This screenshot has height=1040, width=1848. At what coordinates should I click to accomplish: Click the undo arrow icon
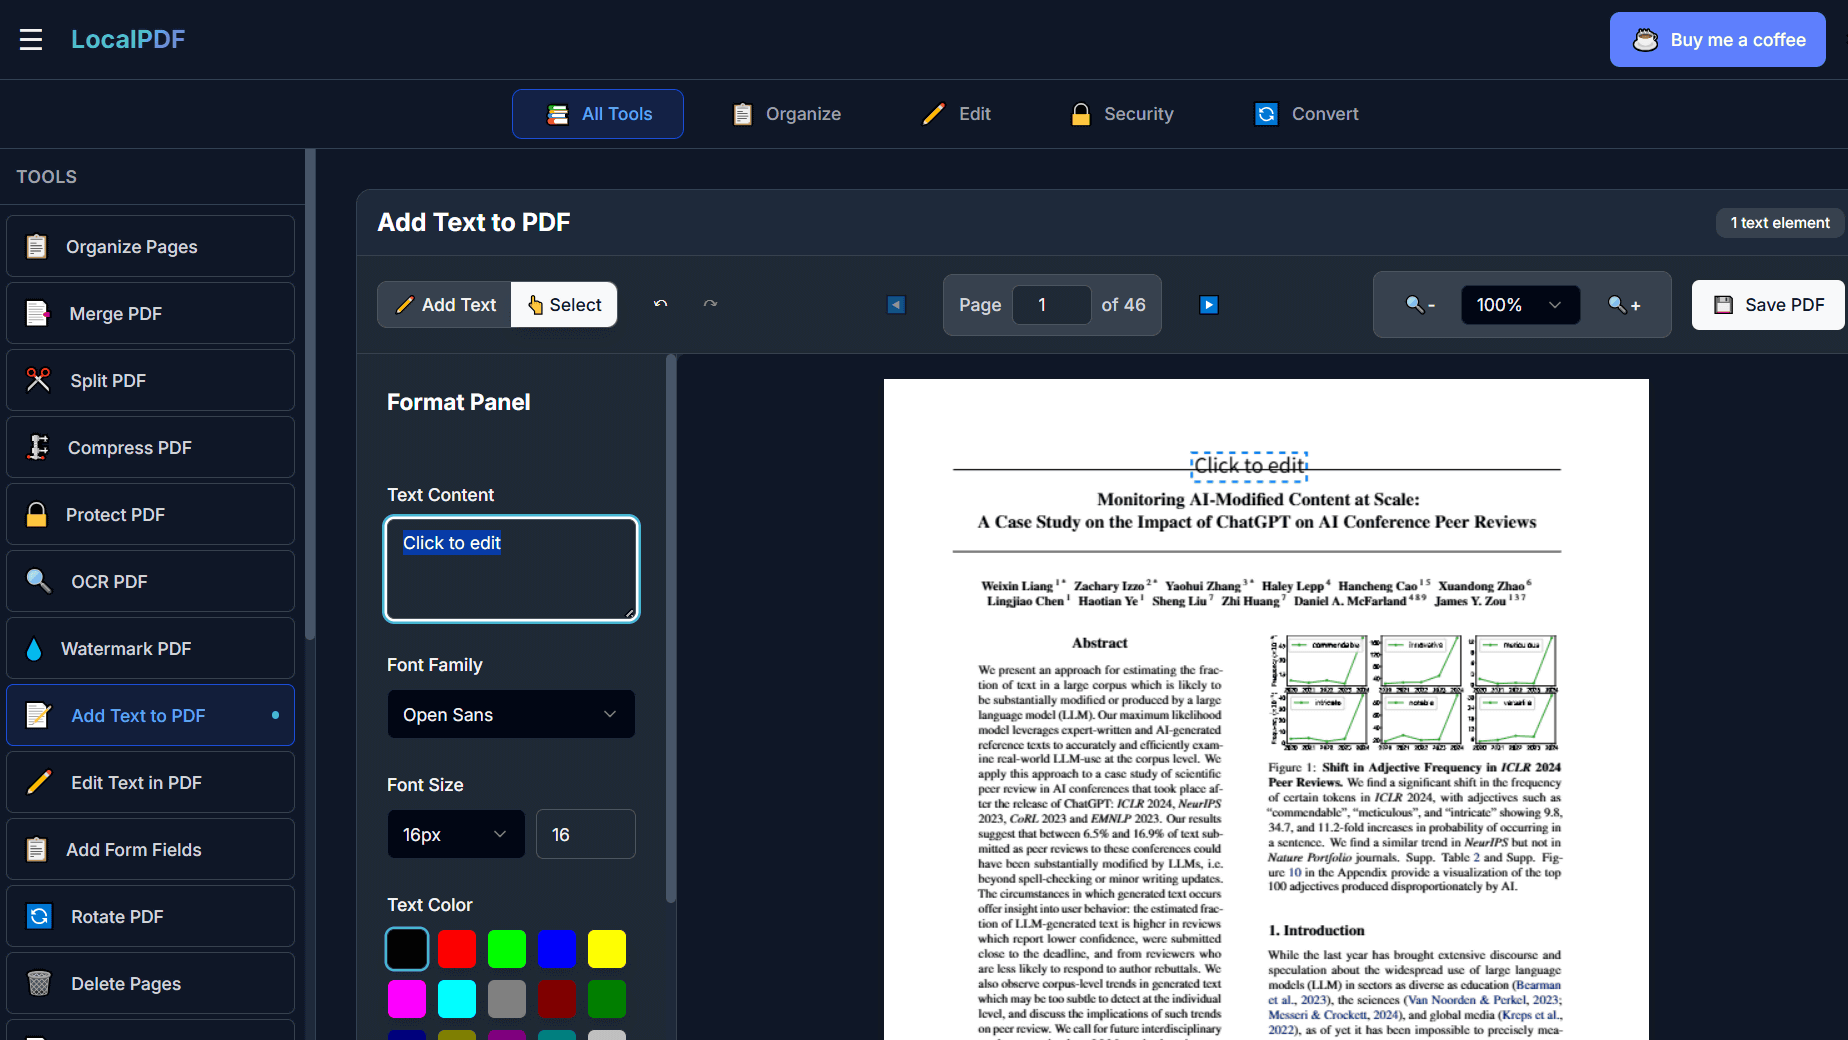[x=660, y=304]
